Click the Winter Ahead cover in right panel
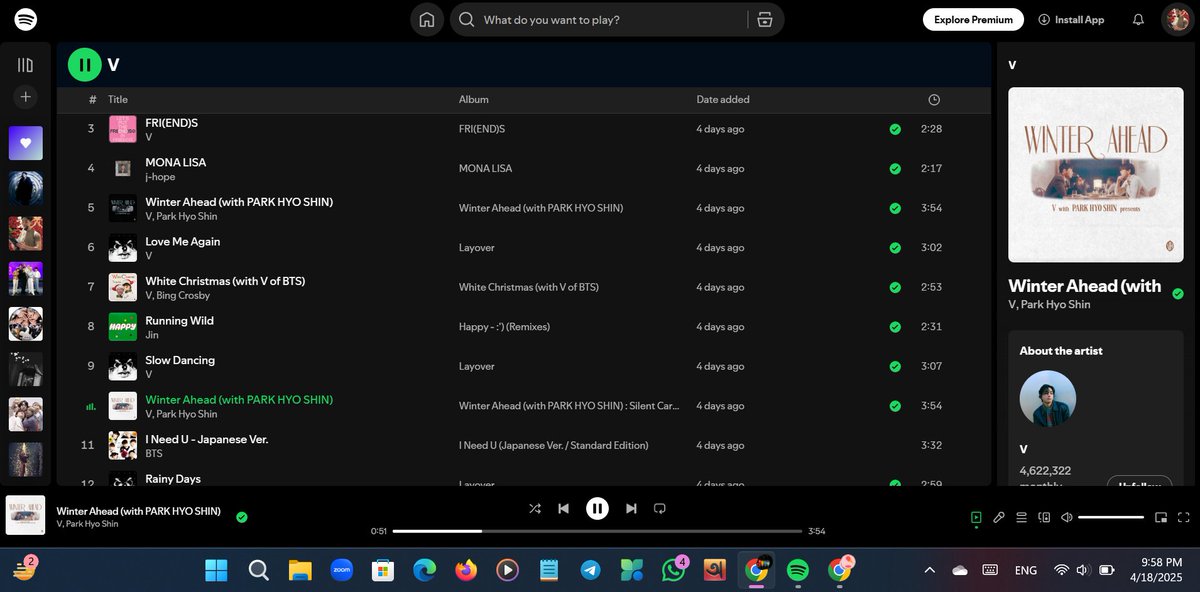The image size is (1200, 592). [1096, 175]
